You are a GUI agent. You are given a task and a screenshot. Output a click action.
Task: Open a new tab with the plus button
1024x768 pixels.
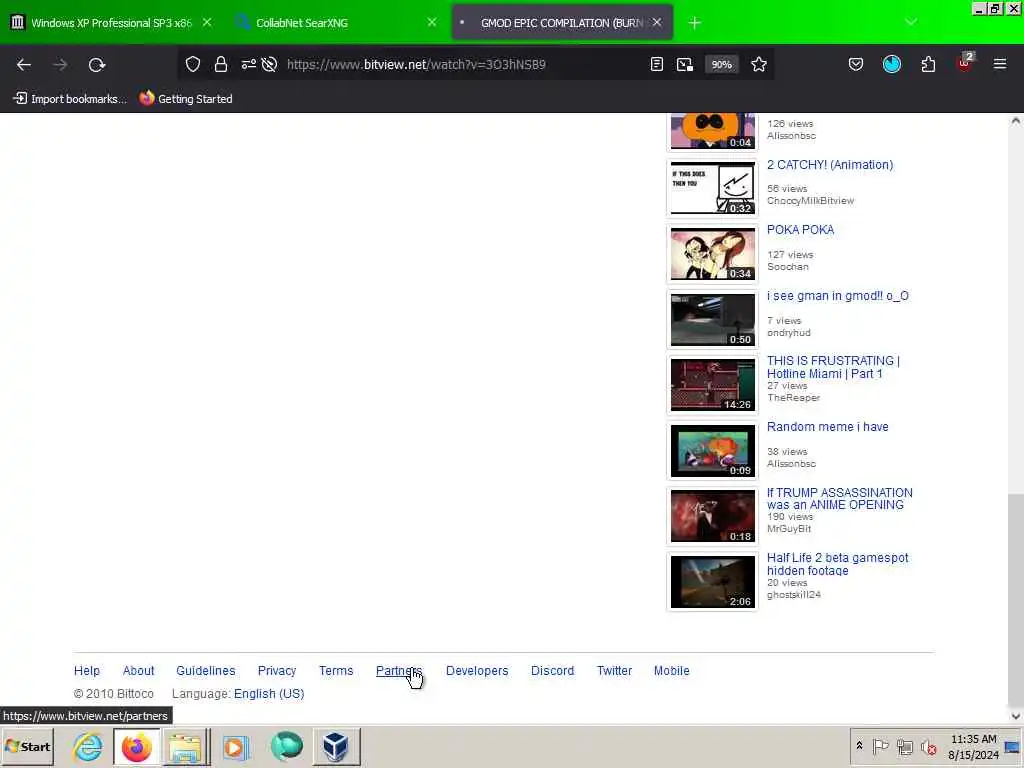694,23
